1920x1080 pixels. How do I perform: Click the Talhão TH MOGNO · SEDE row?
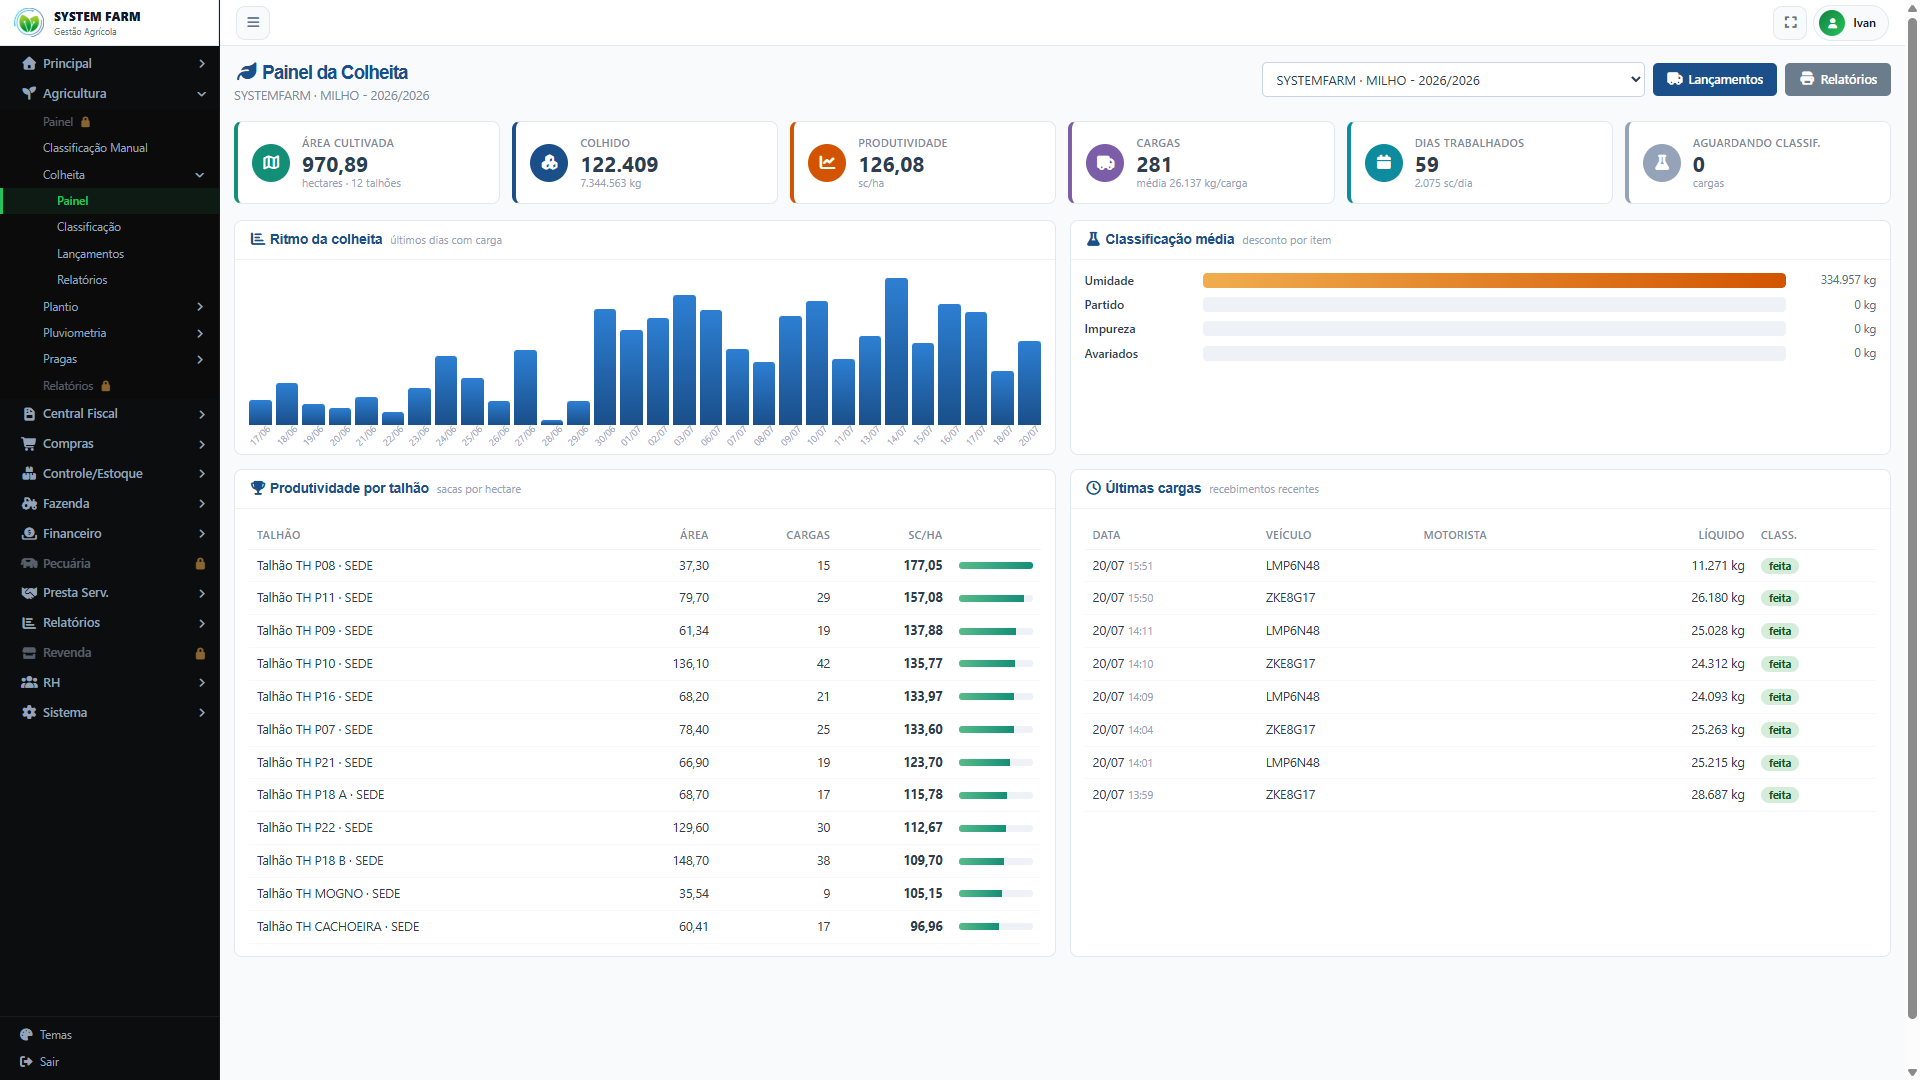(x=645, y=894)
